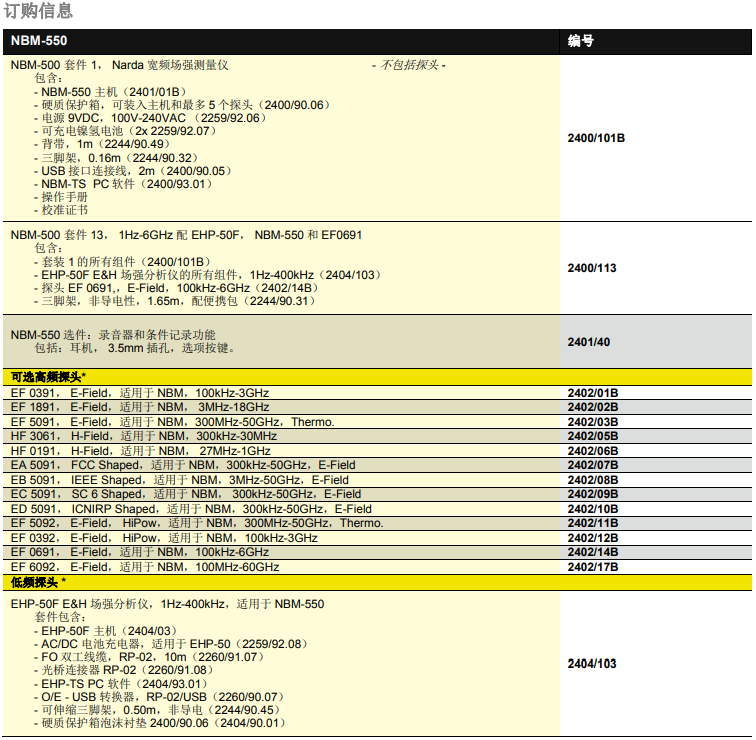Select order number 2400/101B
This screenshot has width=756, height=740.
pos(596,137)
